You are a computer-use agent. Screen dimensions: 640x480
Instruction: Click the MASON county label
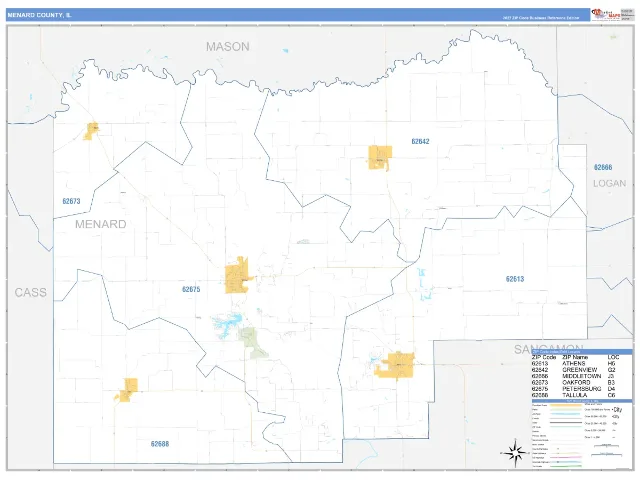pos(227,47)
